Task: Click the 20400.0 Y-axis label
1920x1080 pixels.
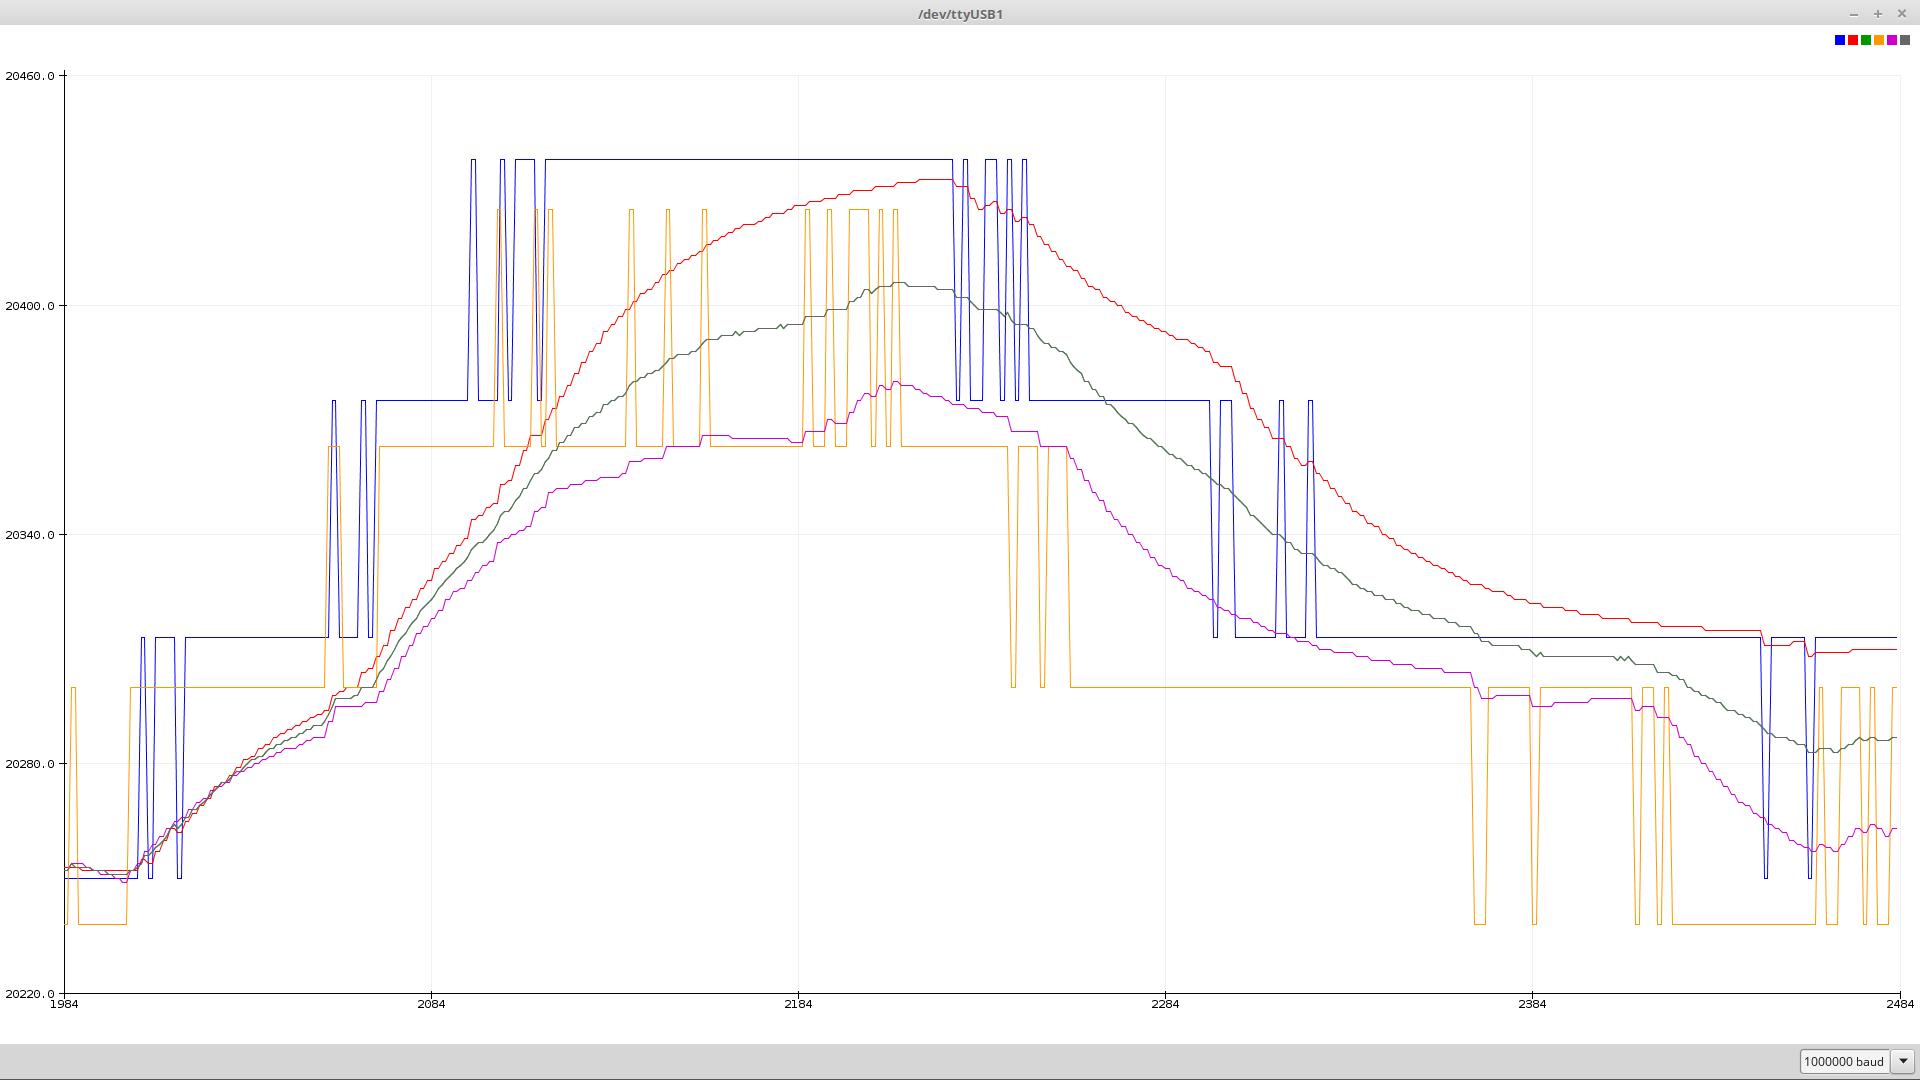Action: (x=29, y=306)
